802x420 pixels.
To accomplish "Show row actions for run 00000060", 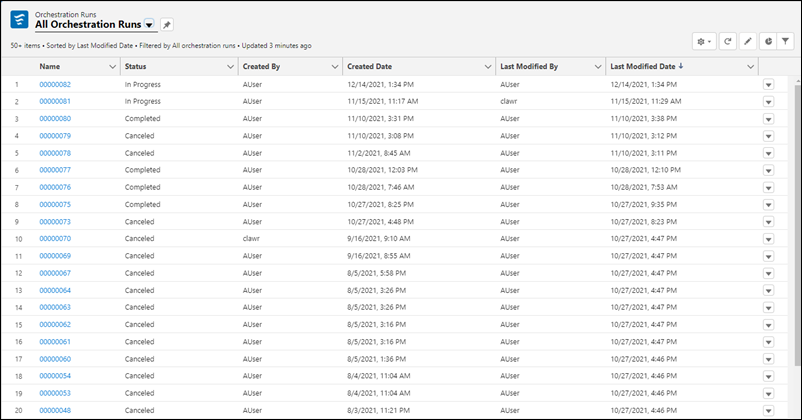I will pyautogui.click(x=768, y=359).
